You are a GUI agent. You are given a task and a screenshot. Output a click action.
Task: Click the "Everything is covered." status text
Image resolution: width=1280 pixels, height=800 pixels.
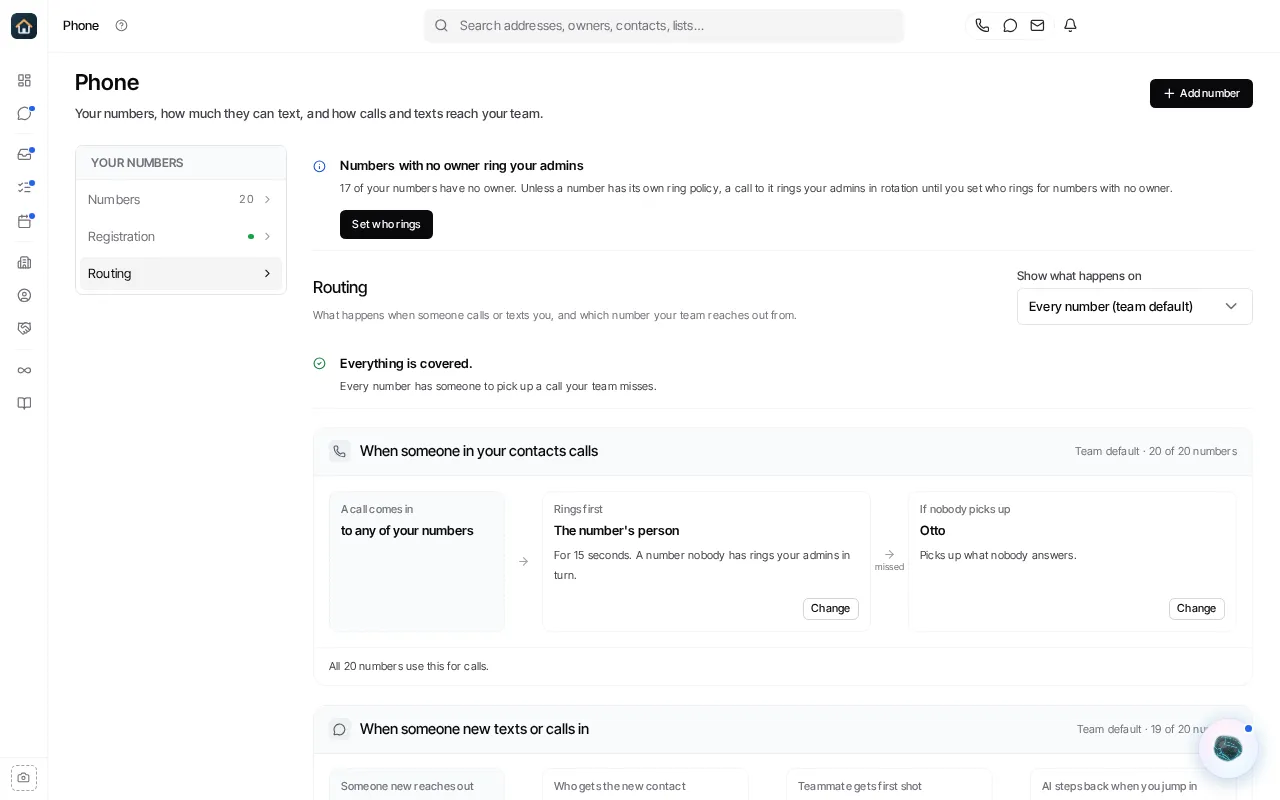(406, 363)
